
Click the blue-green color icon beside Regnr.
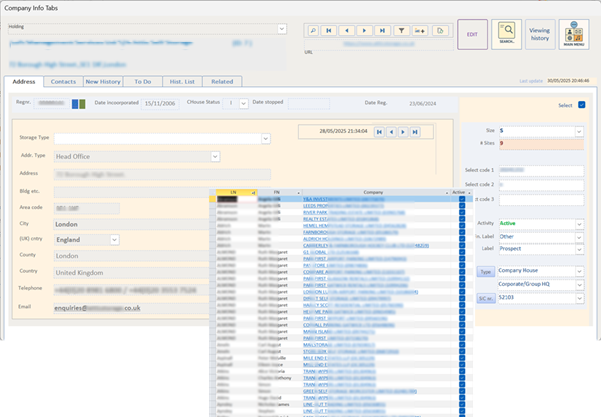coord(79,103)
